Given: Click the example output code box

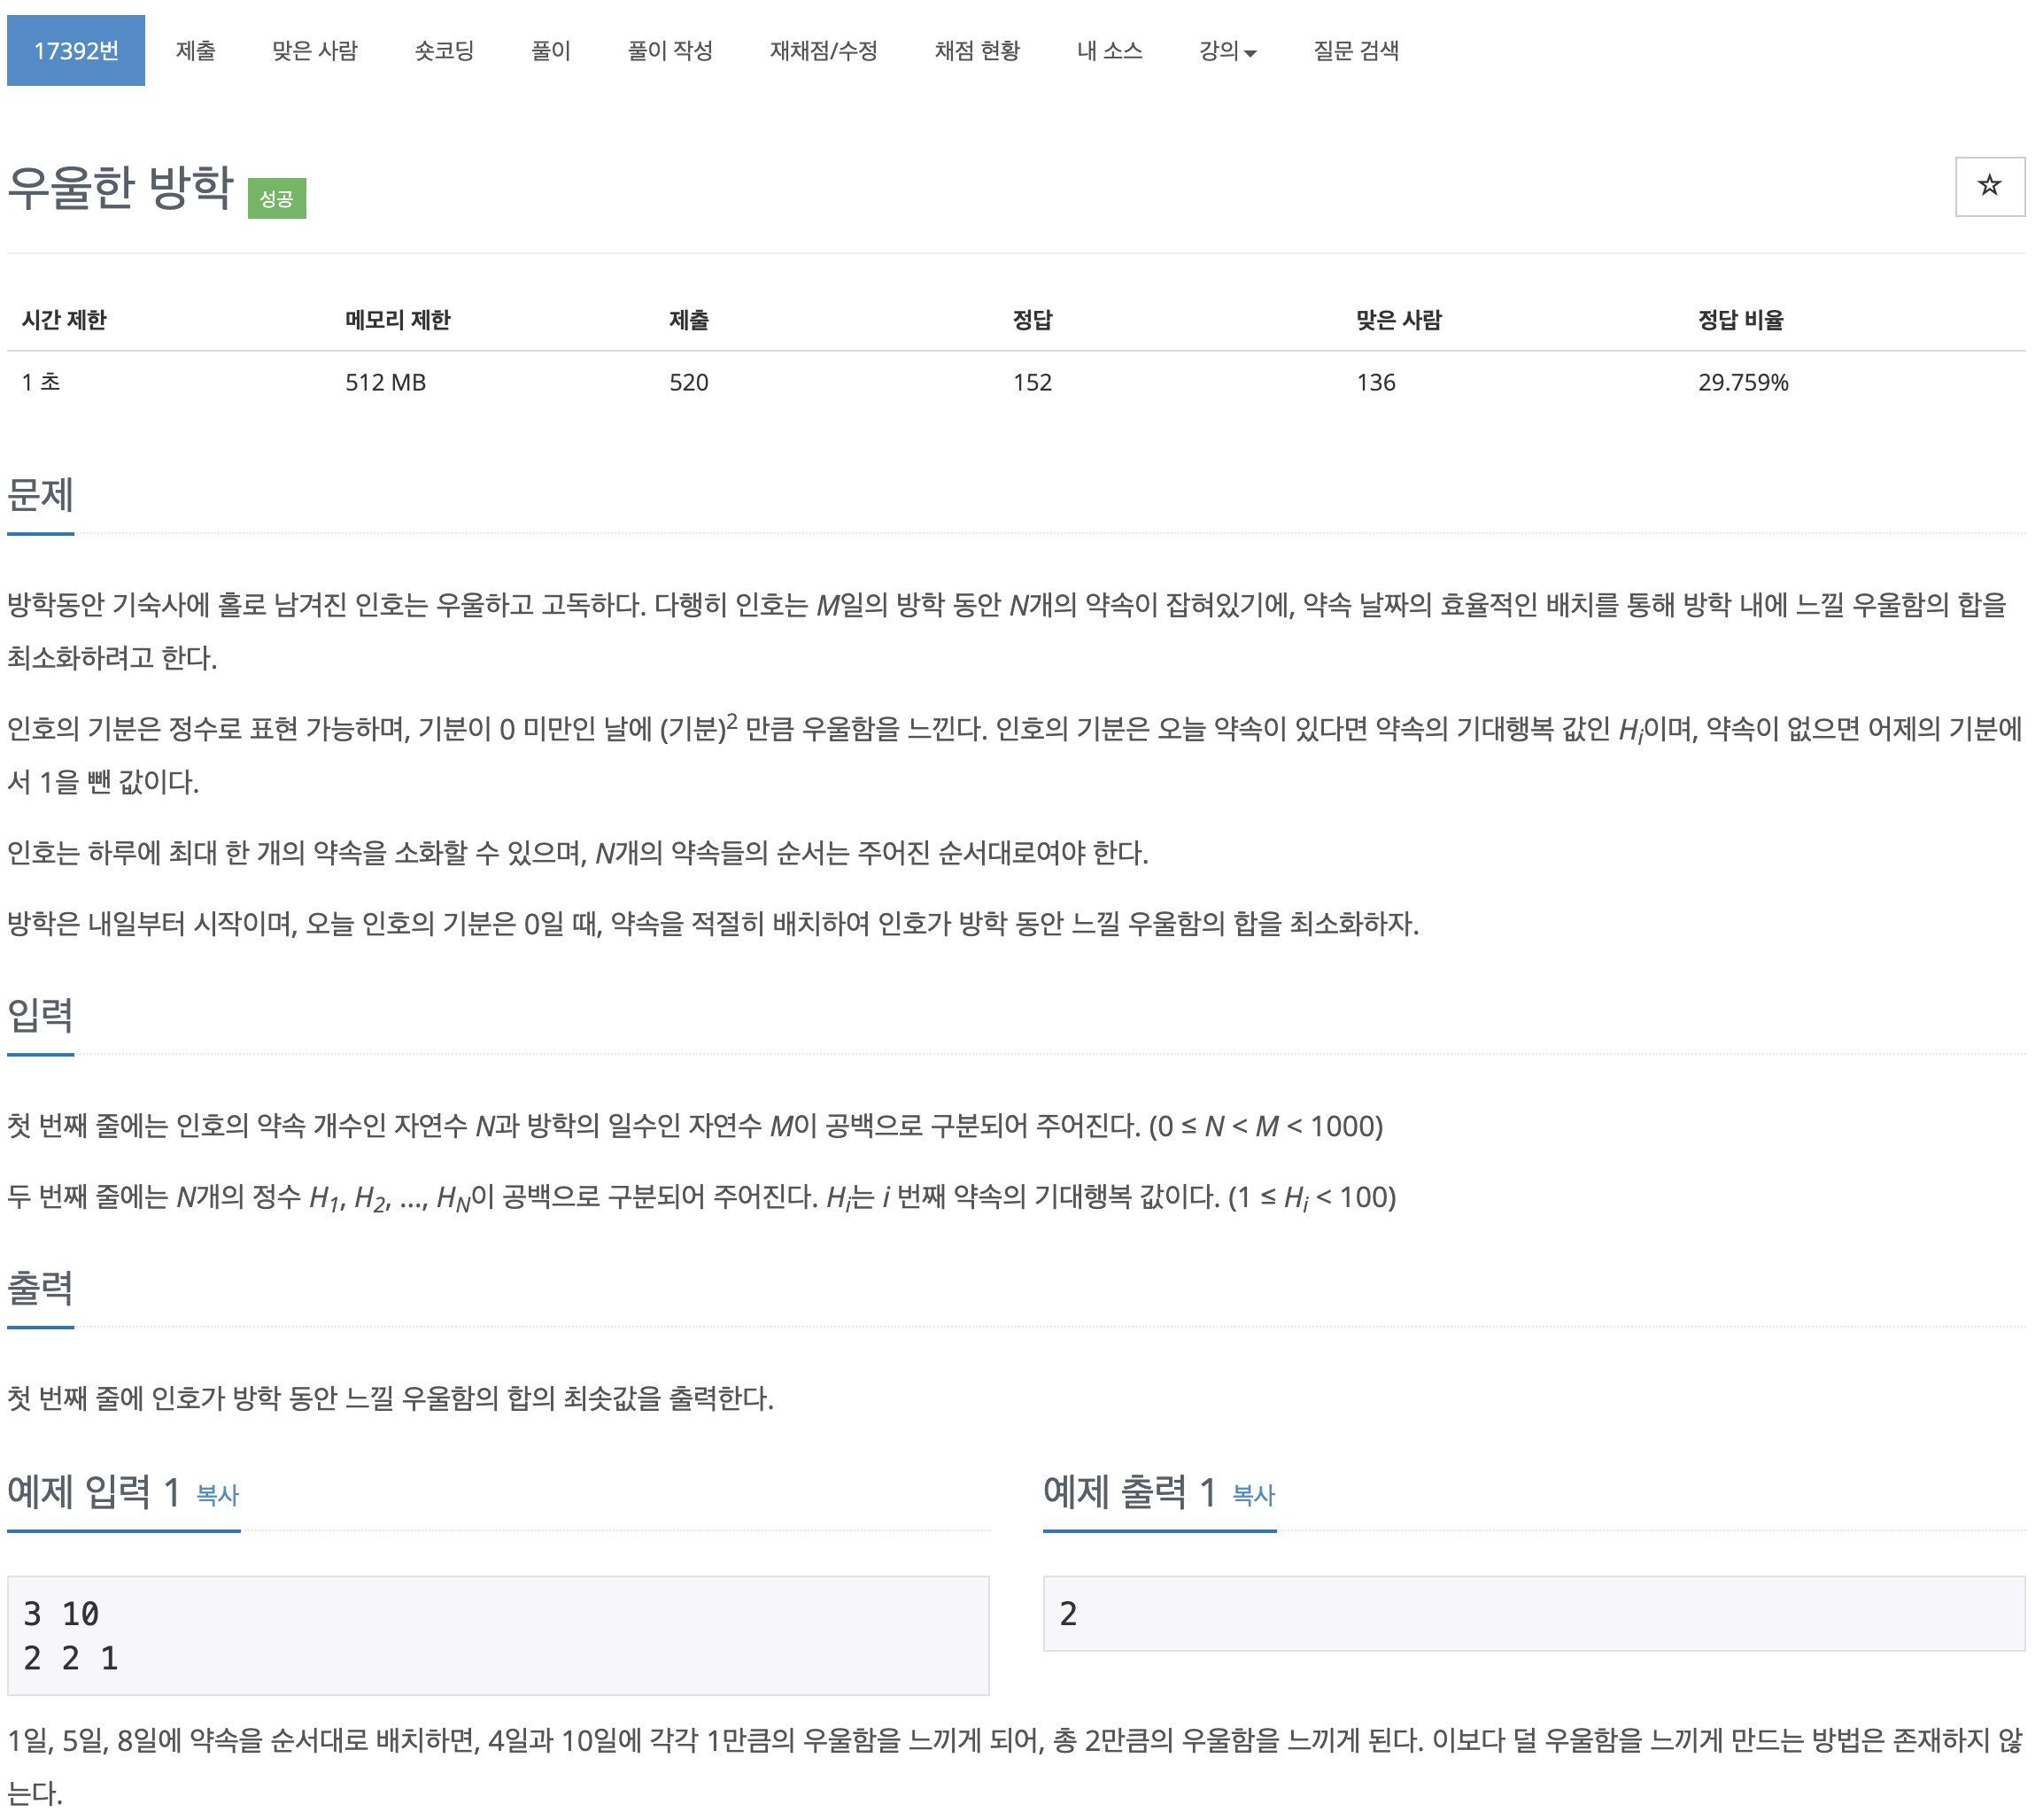Looking at the screenshot, I should (x=1533, y=1613).
